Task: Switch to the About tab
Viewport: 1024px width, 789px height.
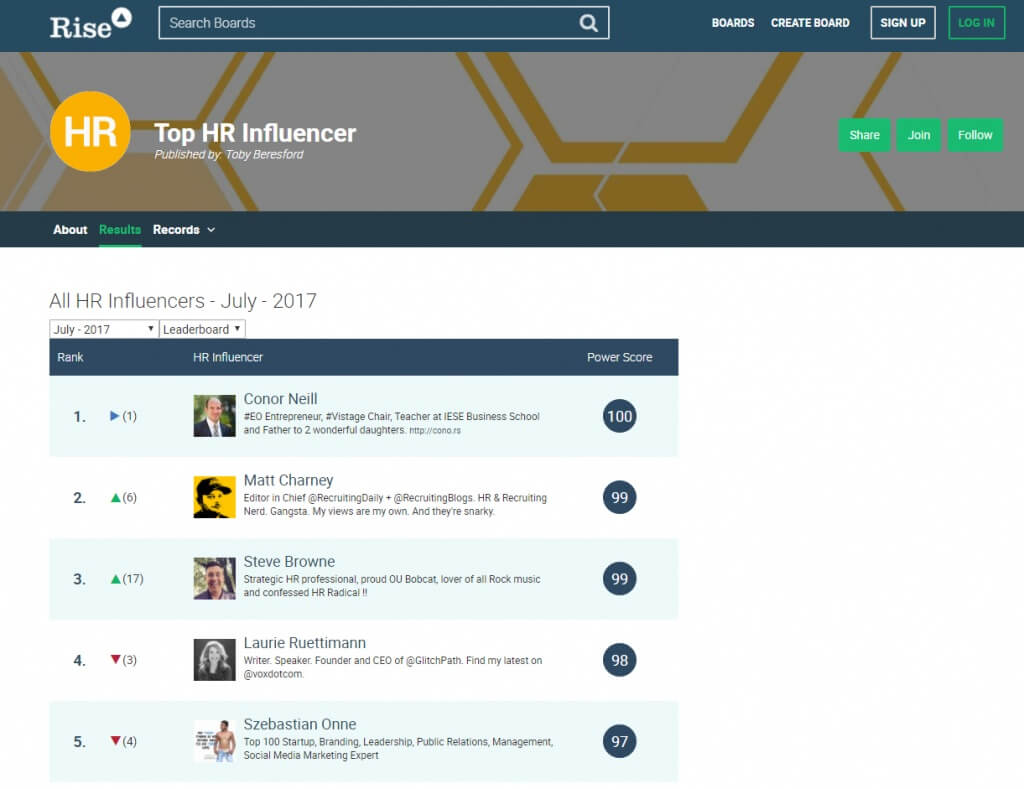Action: (x=70, y=230)
